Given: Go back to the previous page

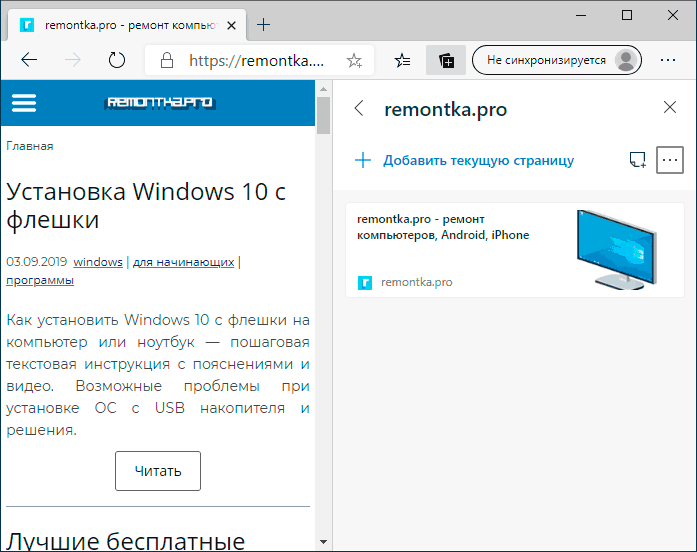Looking at the screenshot, I should point(29,60).
